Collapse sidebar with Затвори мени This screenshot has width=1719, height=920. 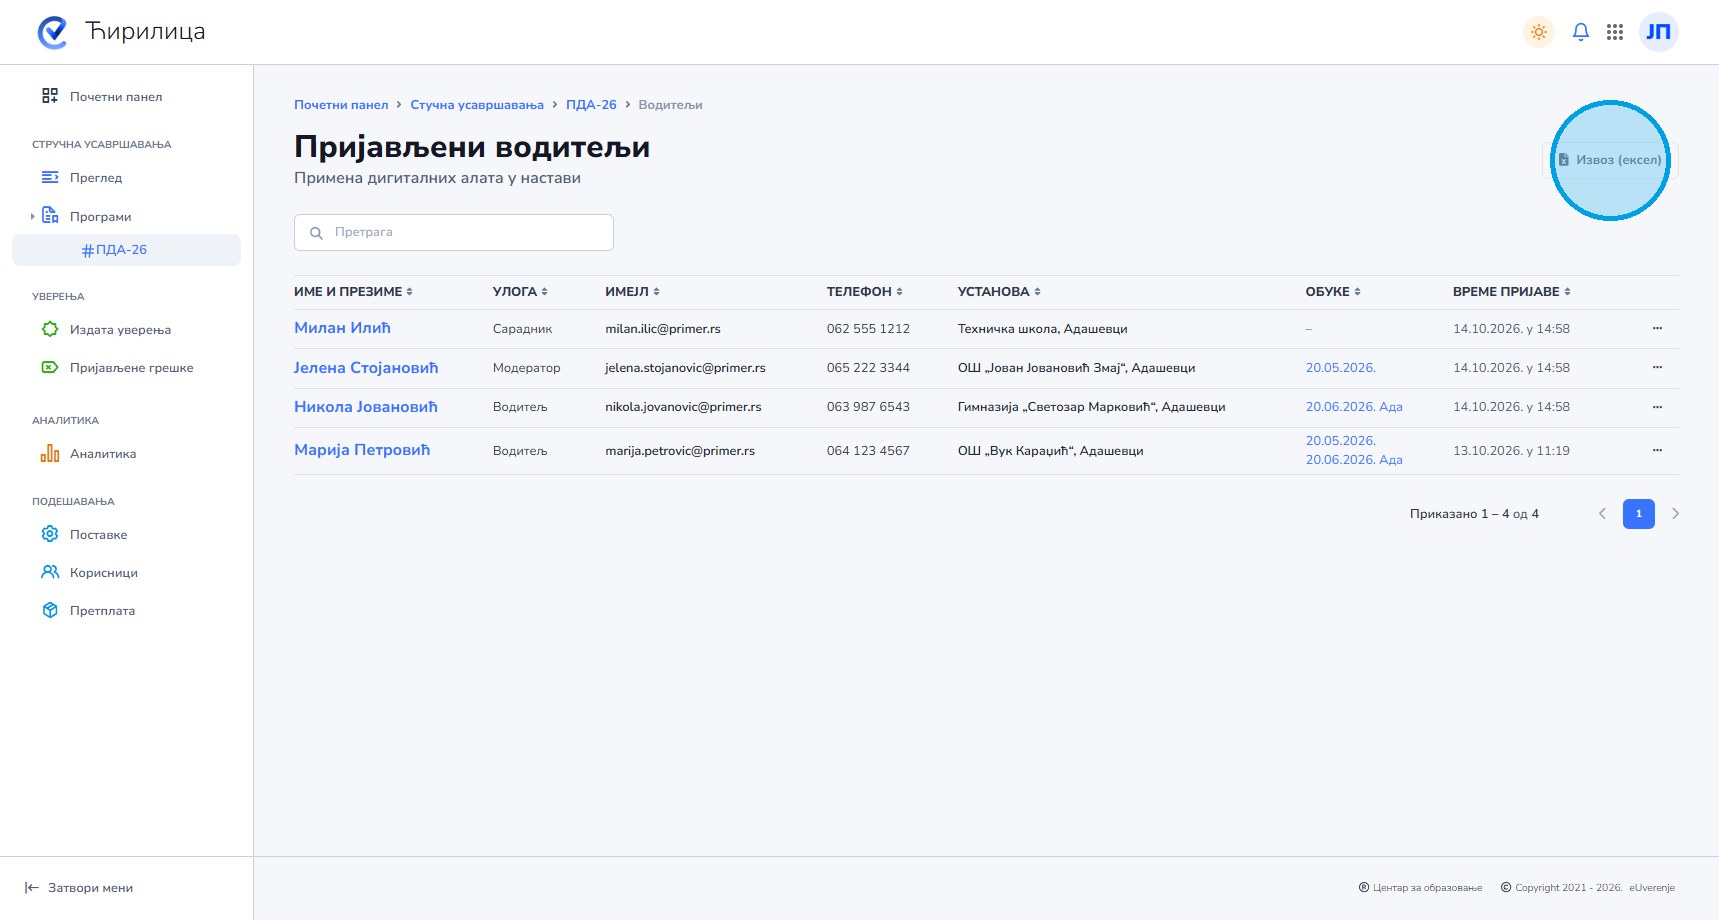click(79, 888)
